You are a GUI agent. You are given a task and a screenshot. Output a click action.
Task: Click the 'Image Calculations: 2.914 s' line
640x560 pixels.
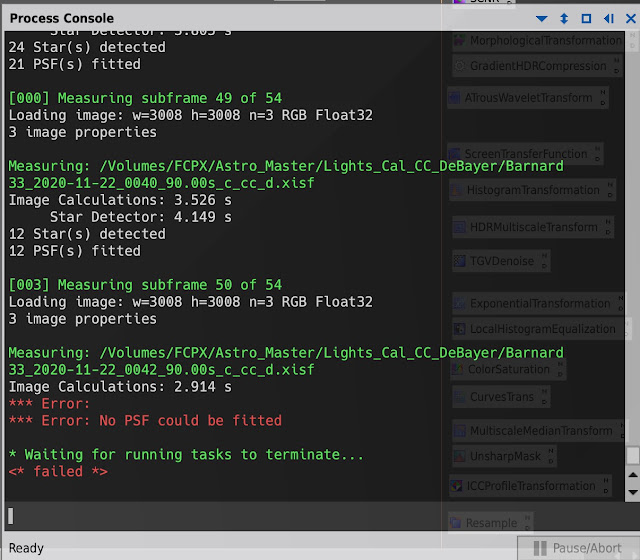click(120, 387)
